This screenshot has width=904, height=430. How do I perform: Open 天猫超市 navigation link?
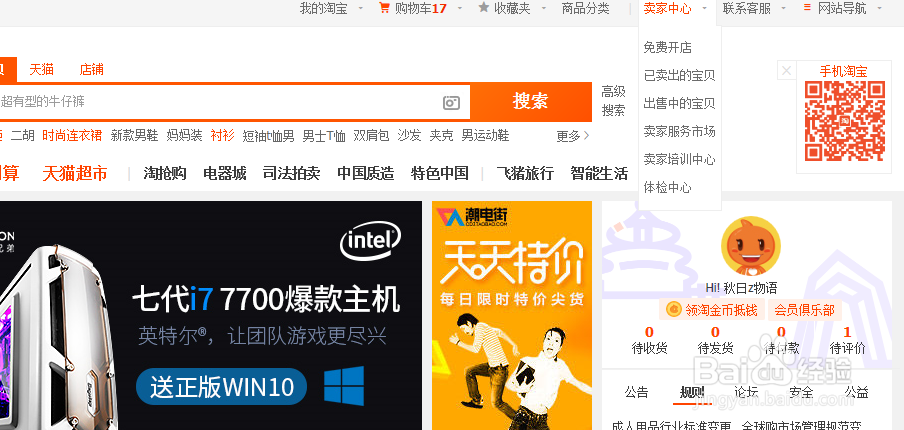[75, 173]
